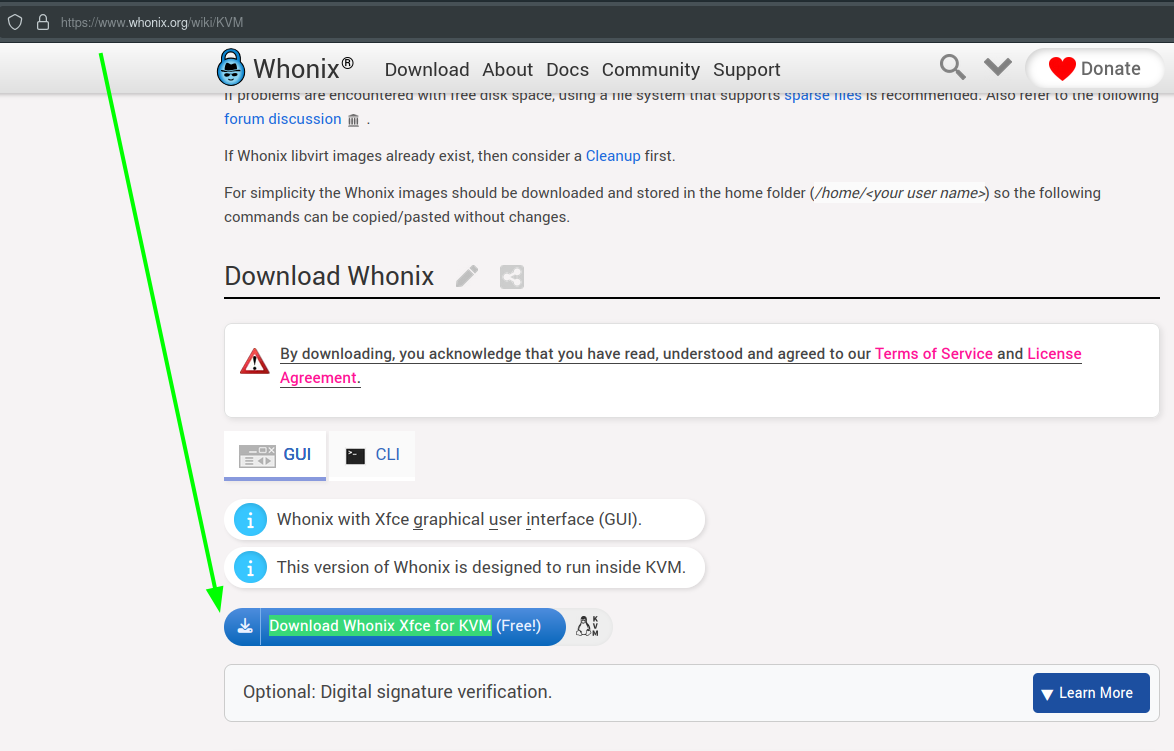Click the Linux KVM penguin icon
The width and height of the screenshot is (1174, 751).
[588, 626]
